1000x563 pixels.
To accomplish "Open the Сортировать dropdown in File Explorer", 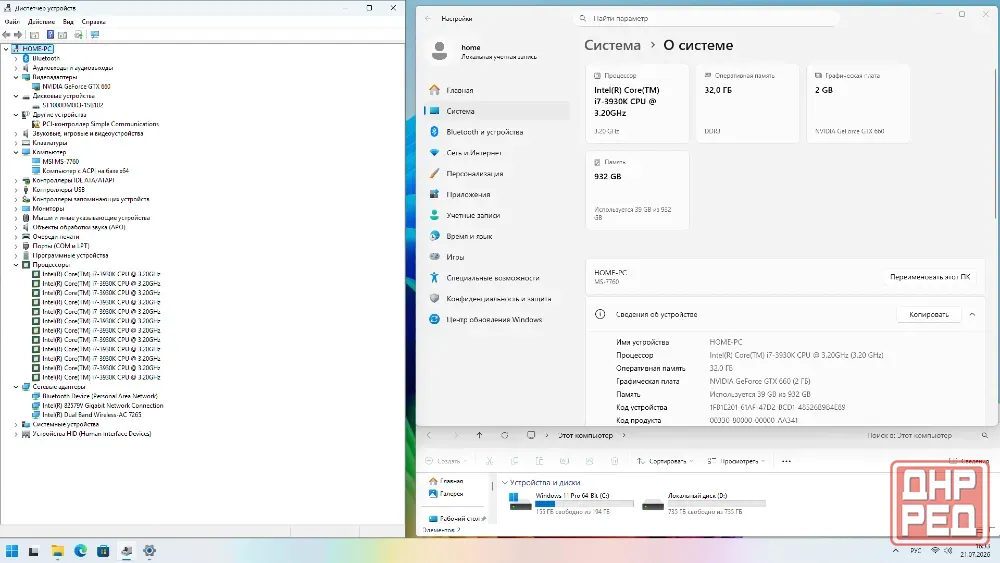I will (x=665, y=461).
